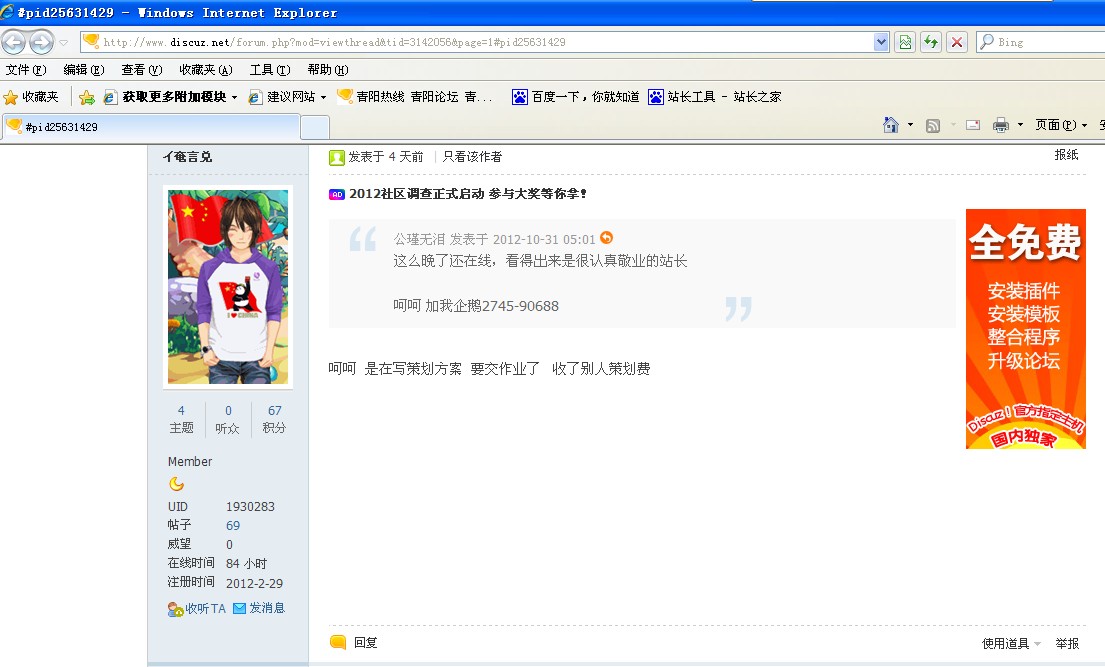
Task: Click the RSS feeds icon
Action: (933, 126)
